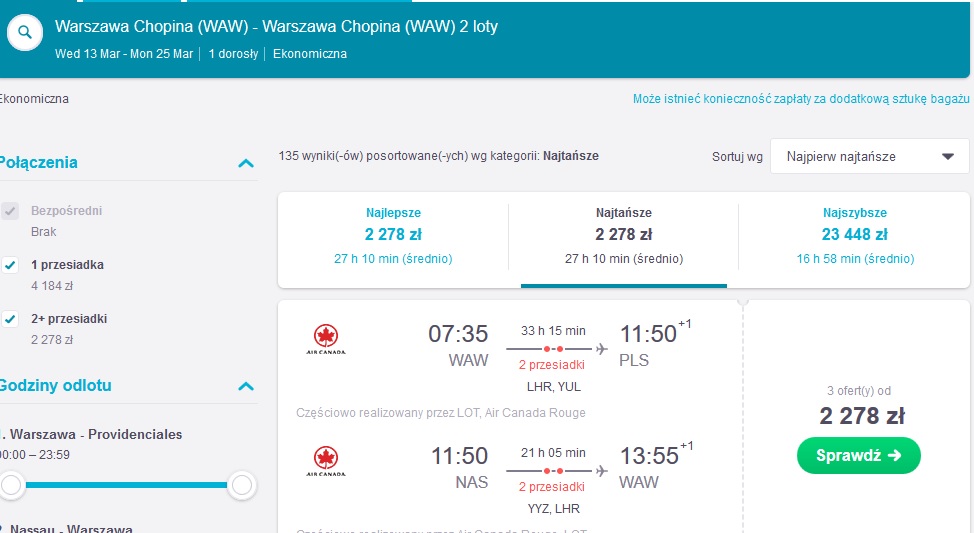The image size is (974, 533).
Task: Open the additional baggage fee notice link
Action: pos(801,99)
